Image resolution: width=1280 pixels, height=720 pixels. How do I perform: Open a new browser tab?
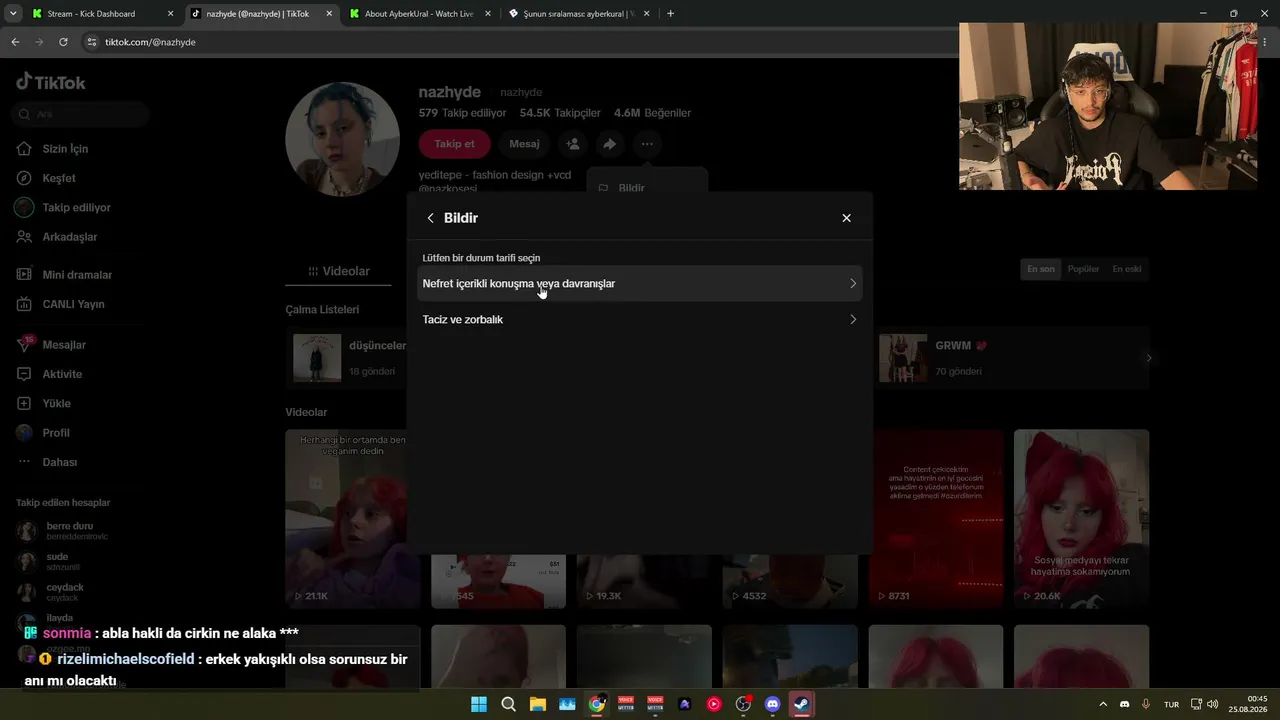pos(670,14)
